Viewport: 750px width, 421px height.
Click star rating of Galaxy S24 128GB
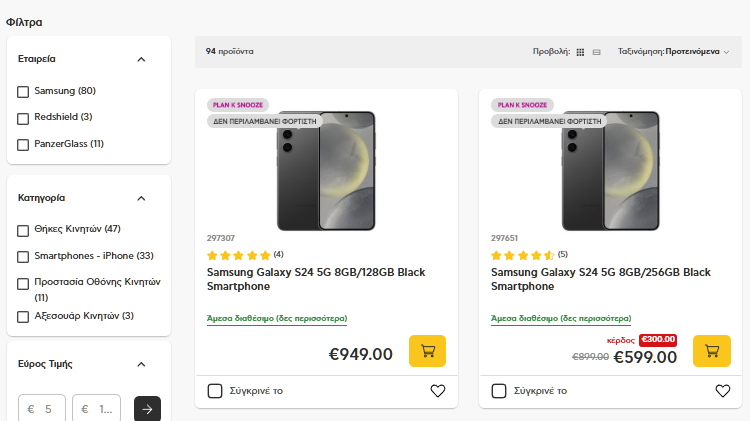coord(238,255)
